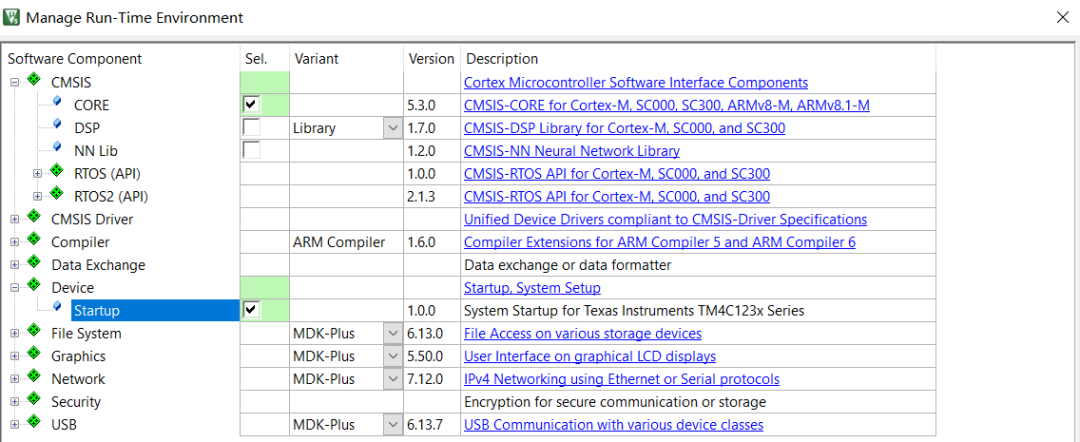Click the Startup component blue icon
Screen dimensions: 1080x442
click(x=57, y=309)
